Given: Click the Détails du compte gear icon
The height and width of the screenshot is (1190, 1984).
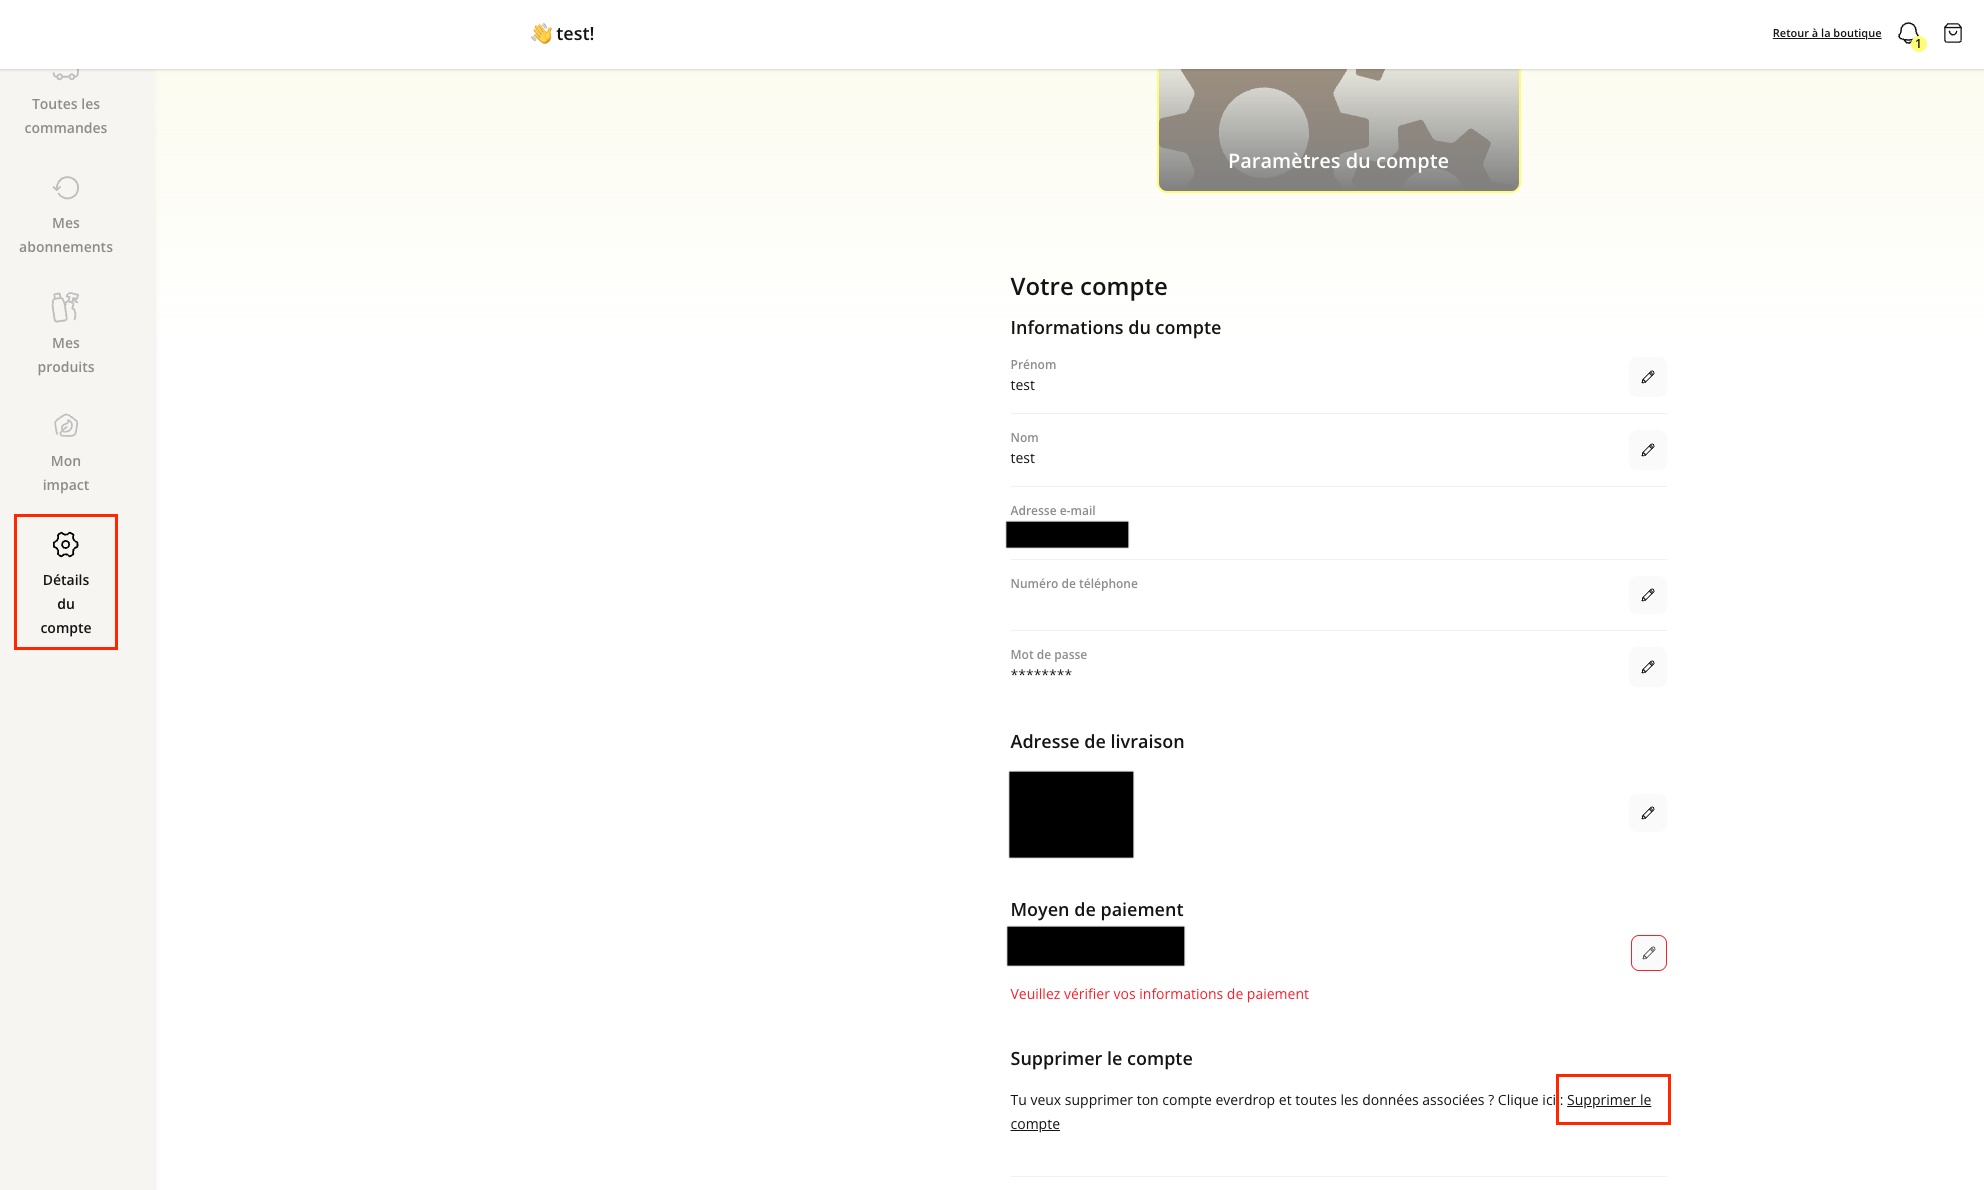Looking at the screenshot, I should point(66,545).
